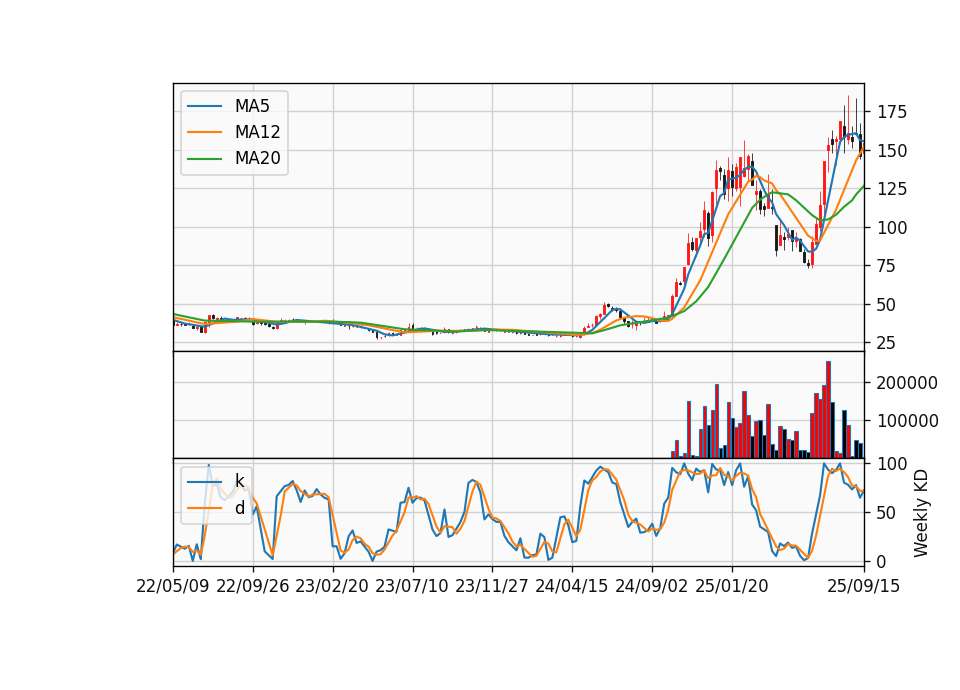960x690 pixels.
Task: Click the 75 price axis label
Action: coord(887,266)
